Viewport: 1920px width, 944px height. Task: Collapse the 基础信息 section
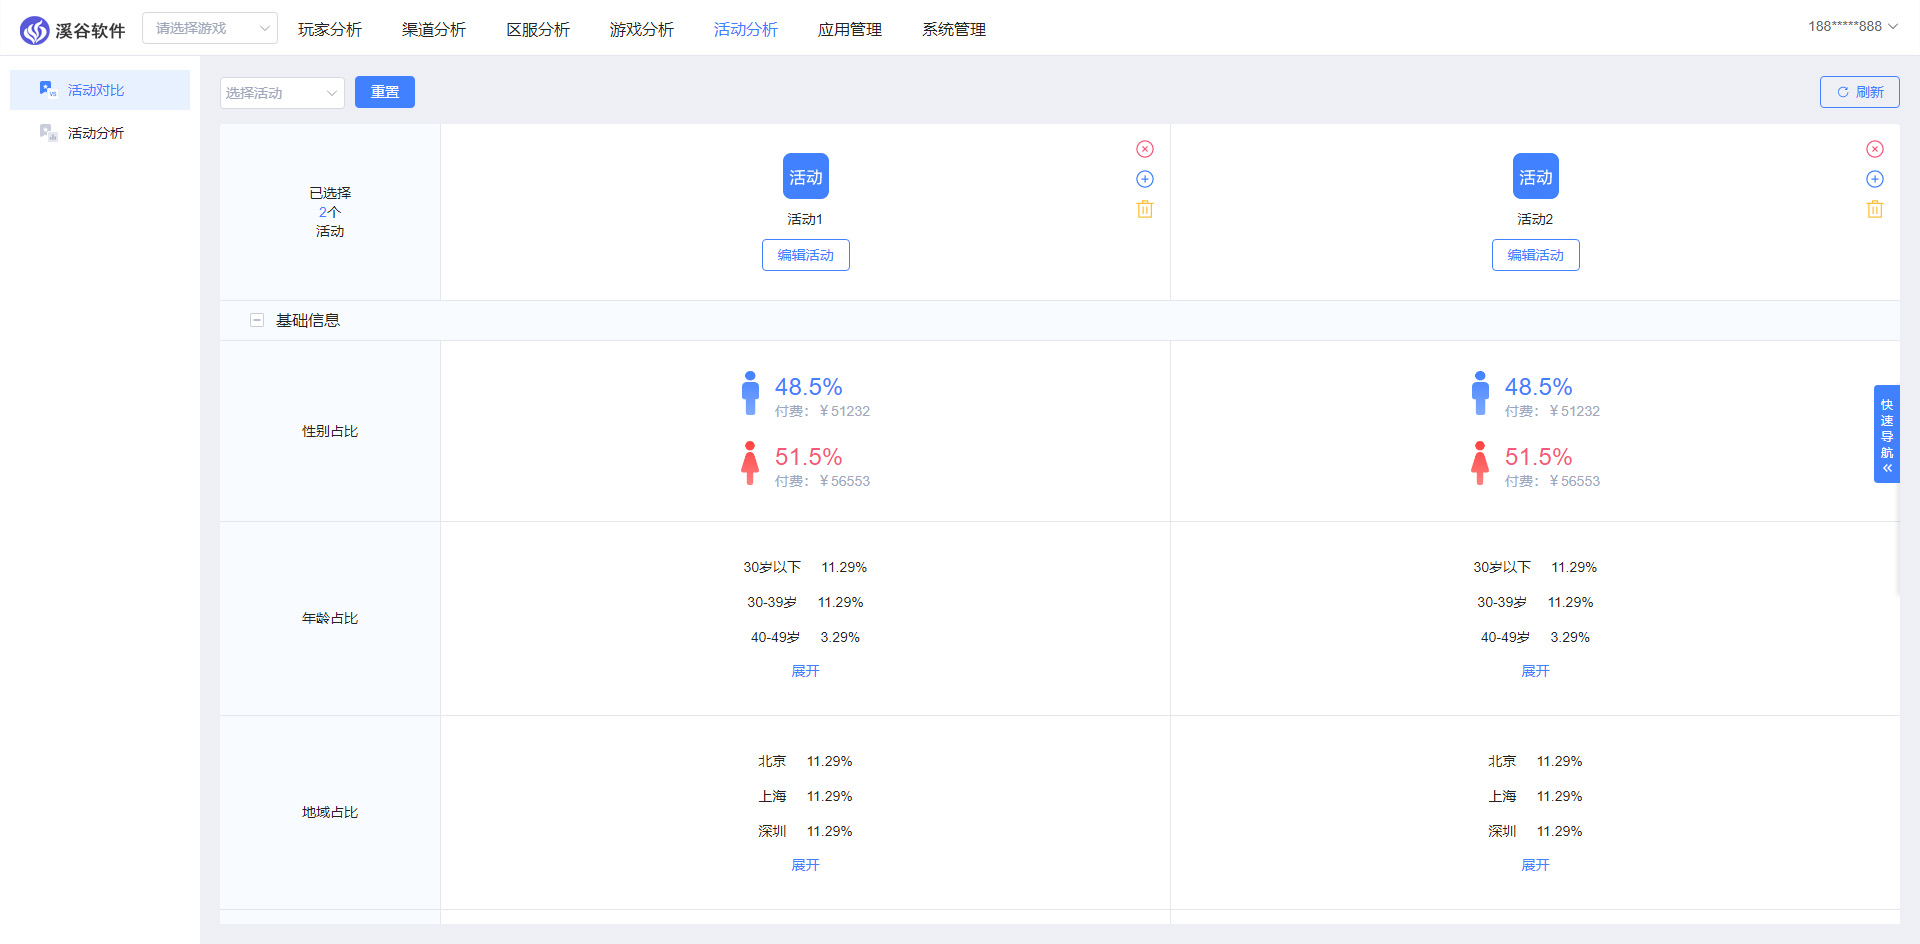(257, 320)
